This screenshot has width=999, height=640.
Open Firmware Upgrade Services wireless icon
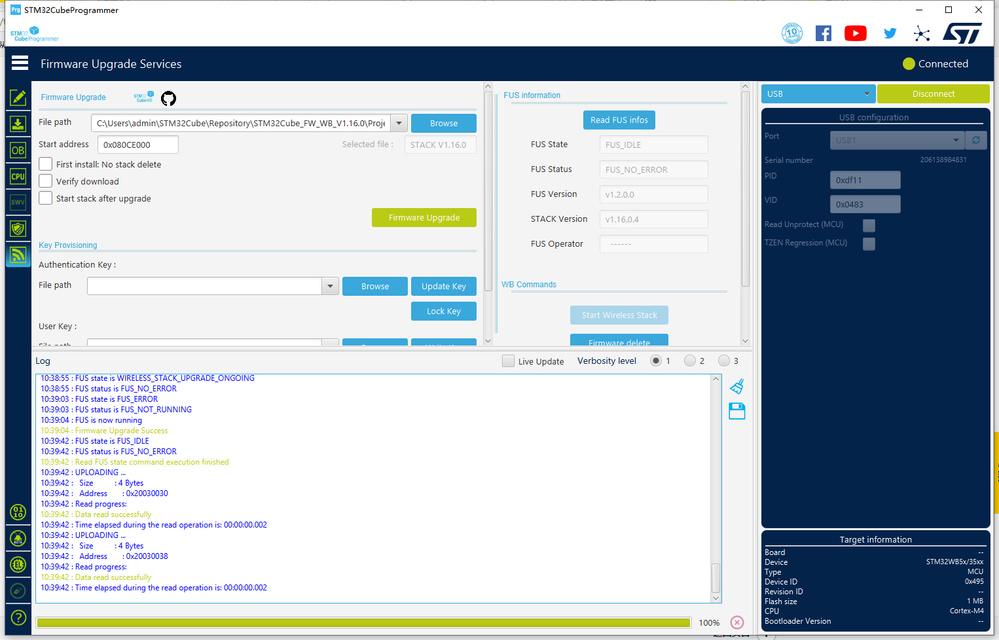18,255
